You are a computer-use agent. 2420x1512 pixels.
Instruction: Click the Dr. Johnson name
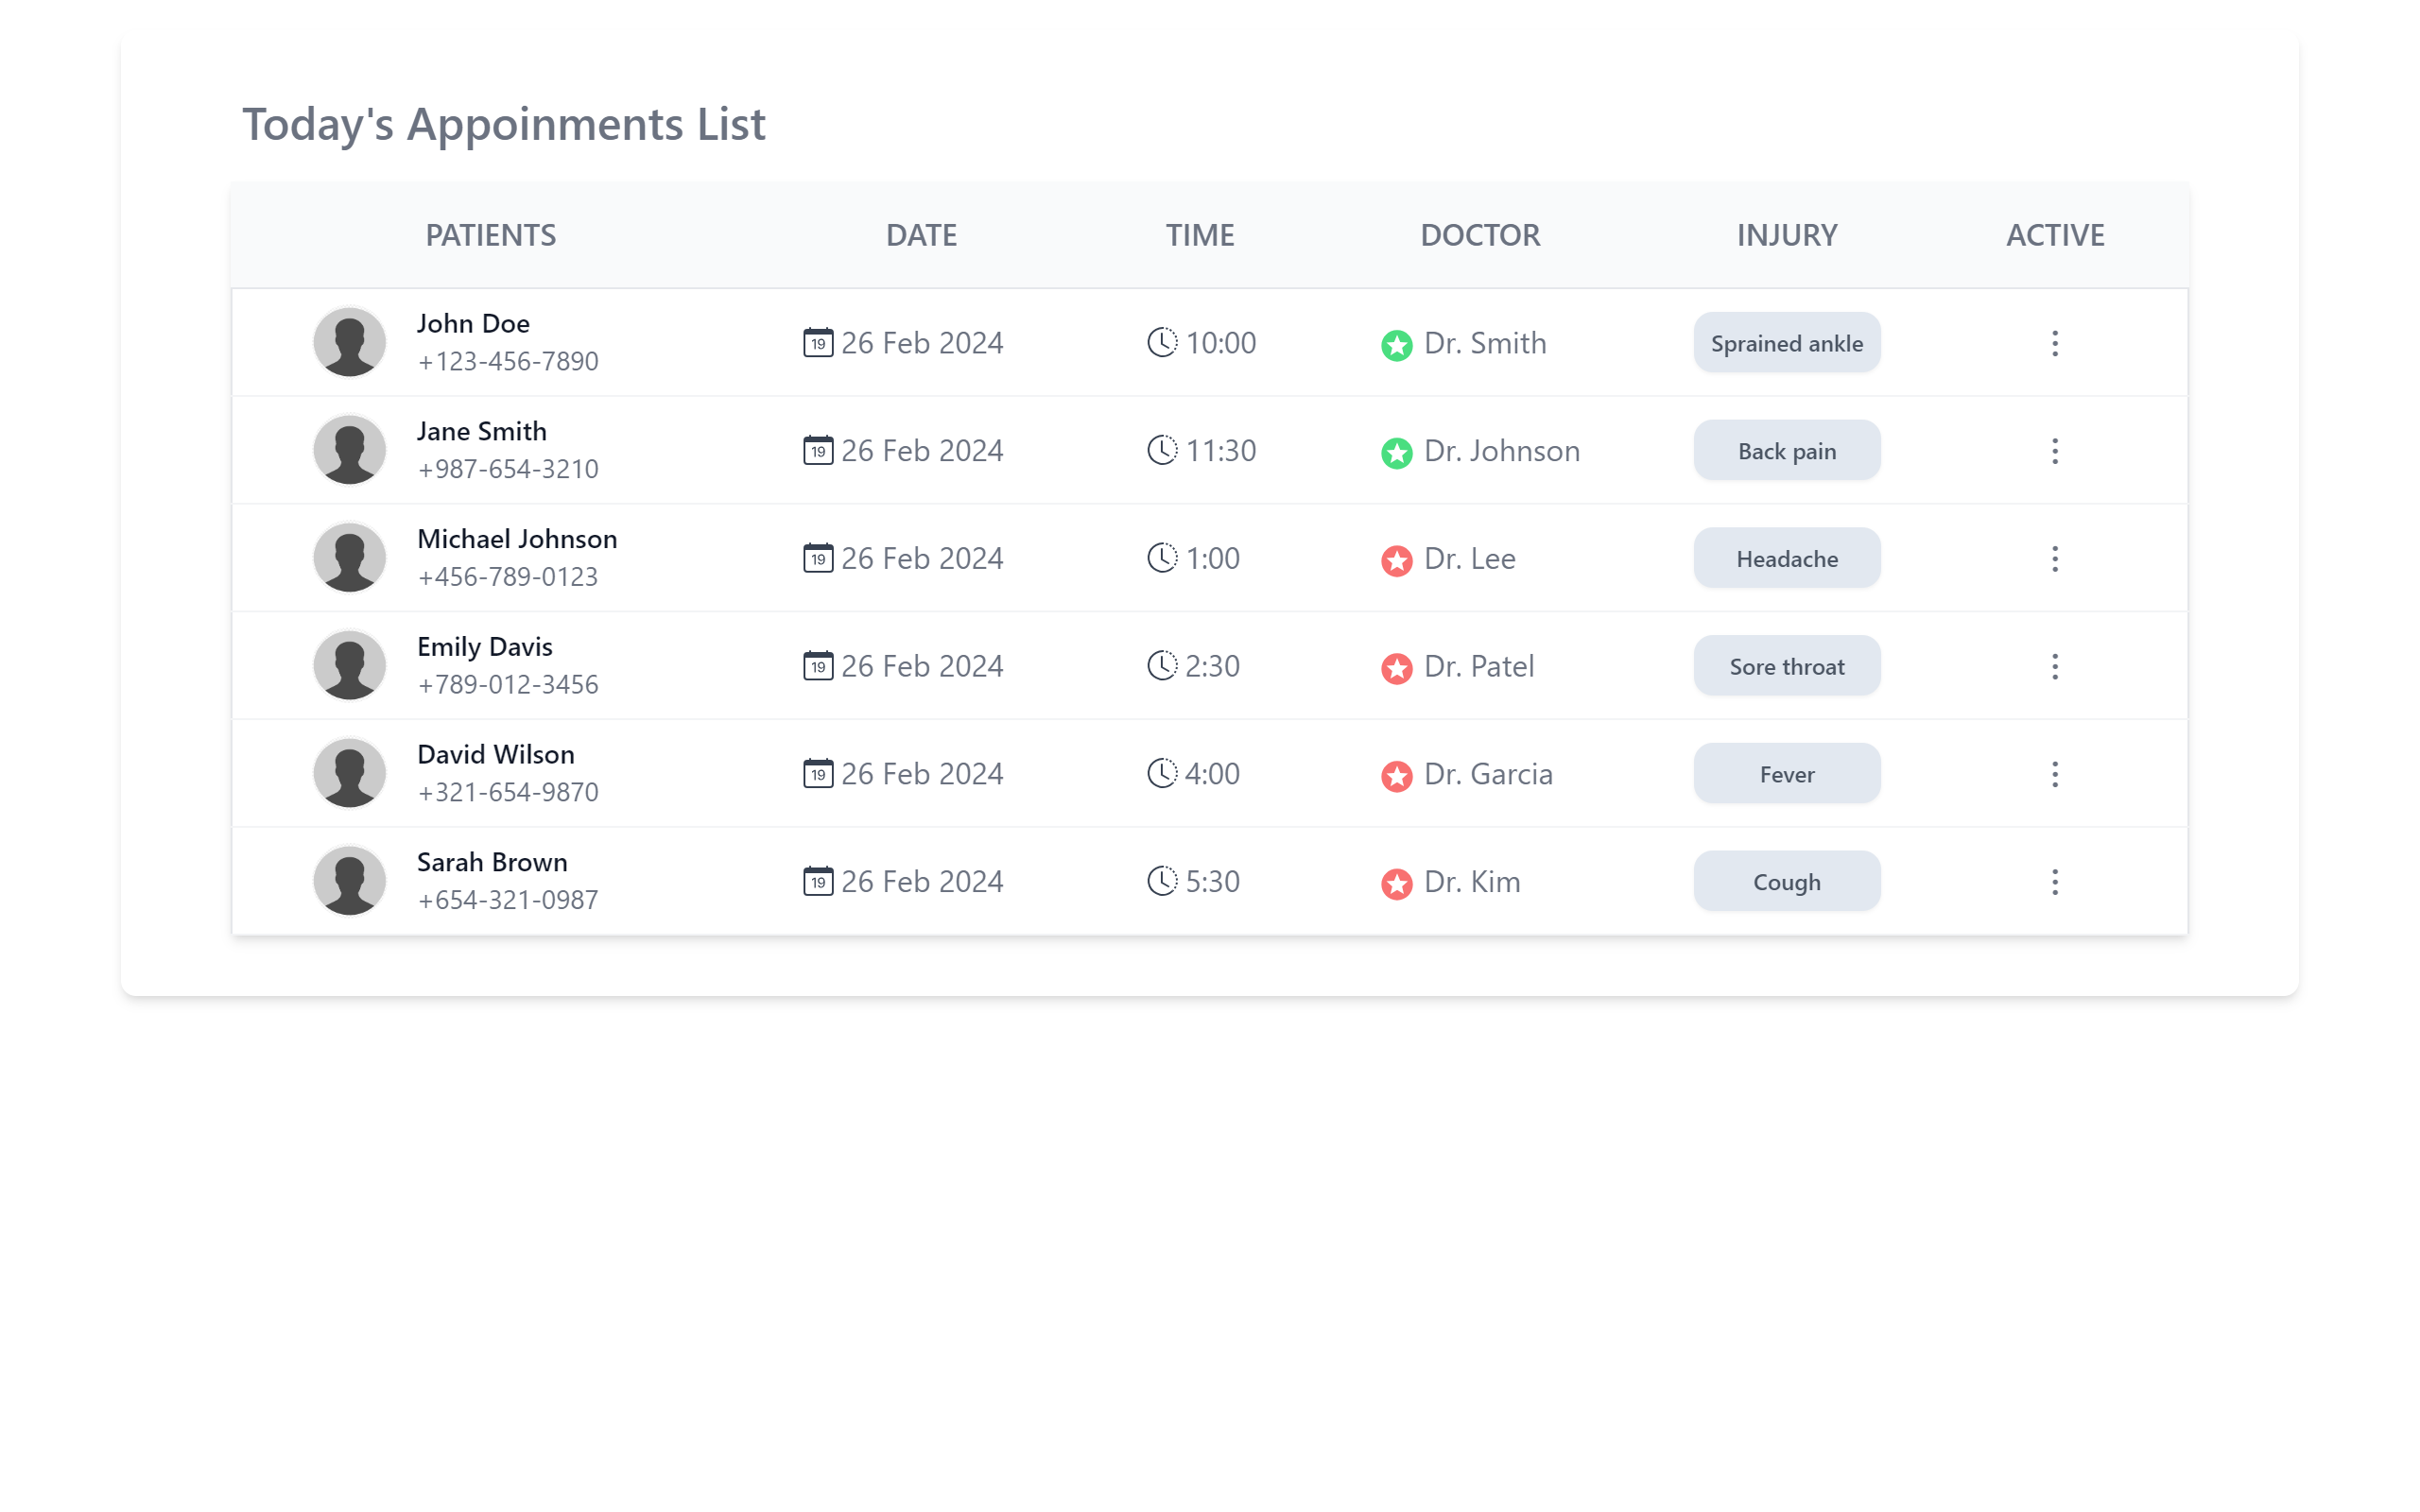pos(1501,451)
